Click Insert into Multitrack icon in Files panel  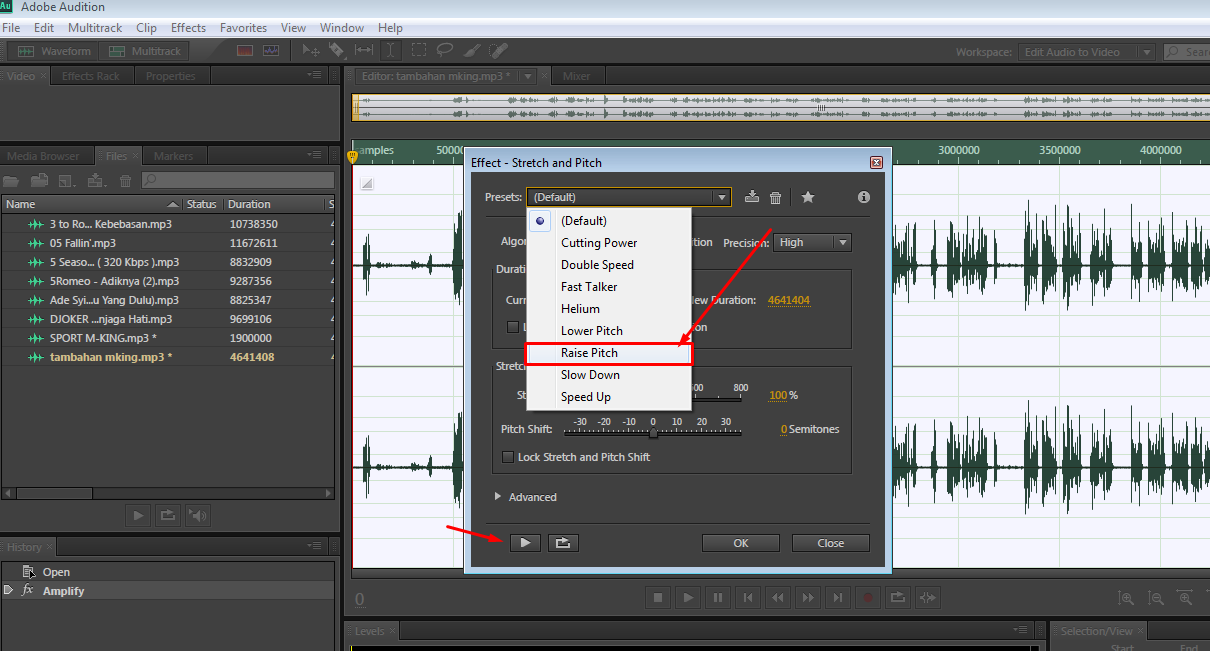96,181
